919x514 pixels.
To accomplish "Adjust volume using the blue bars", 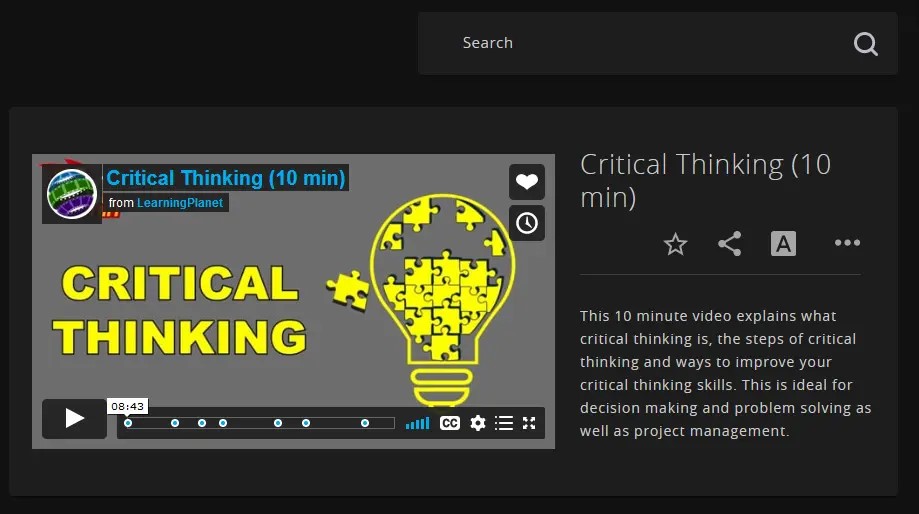I will (x=418, y=423).
